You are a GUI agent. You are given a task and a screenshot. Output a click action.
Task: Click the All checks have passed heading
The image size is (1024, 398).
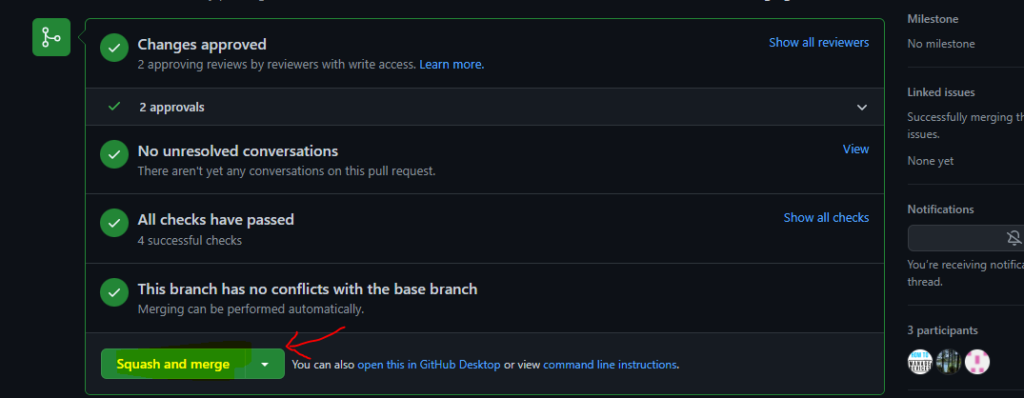click(x=216, y=220)
